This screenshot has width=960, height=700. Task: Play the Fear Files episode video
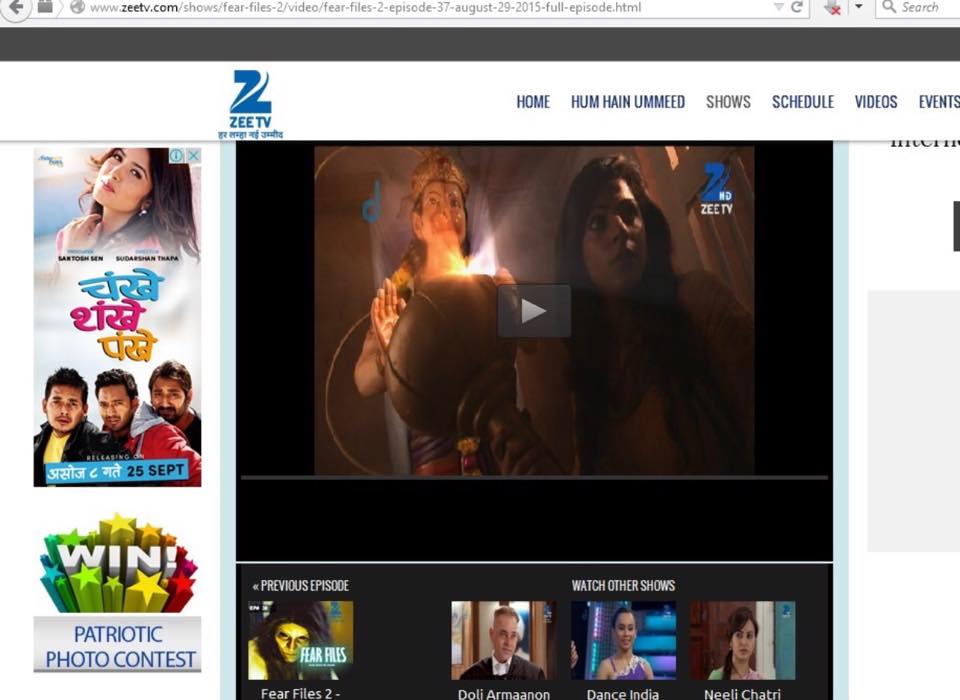[534, 311]
